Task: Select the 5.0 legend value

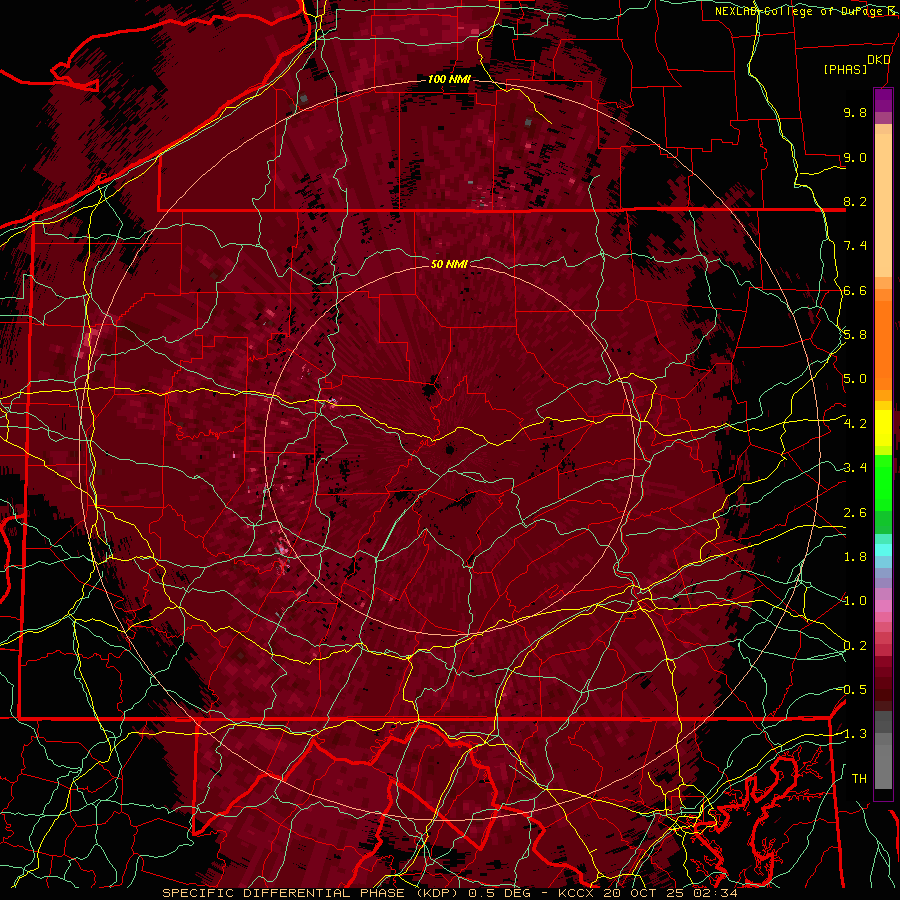Action: point(855,379)
